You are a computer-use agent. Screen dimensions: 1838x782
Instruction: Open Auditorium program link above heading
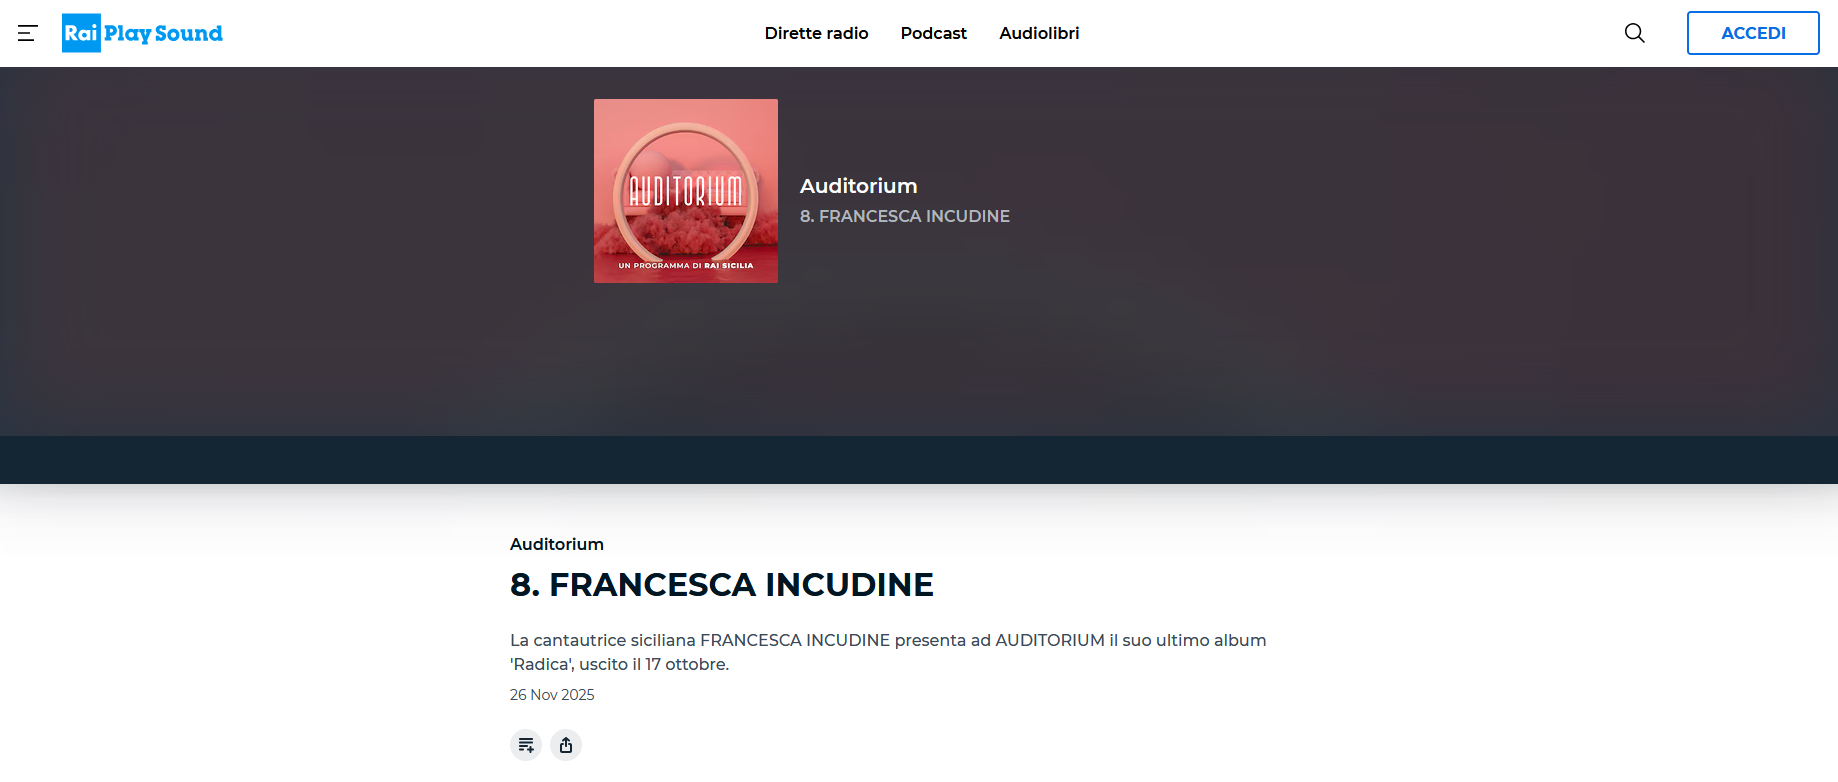click(557, 544)
